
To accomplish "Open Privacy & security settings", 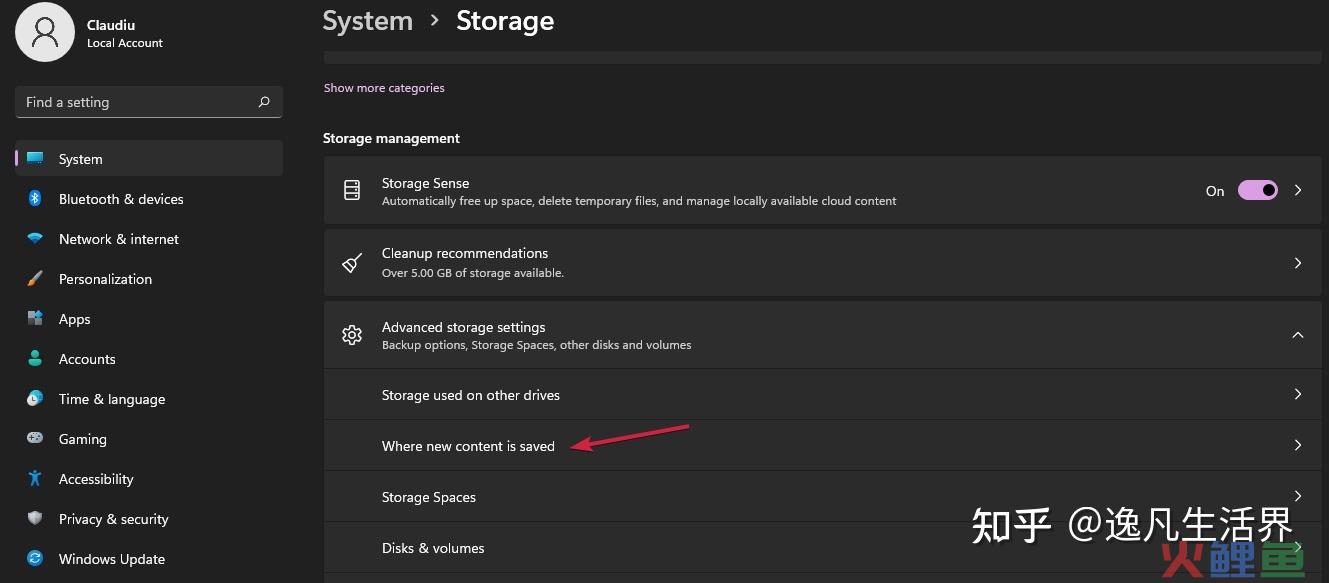I will (149, 519).
